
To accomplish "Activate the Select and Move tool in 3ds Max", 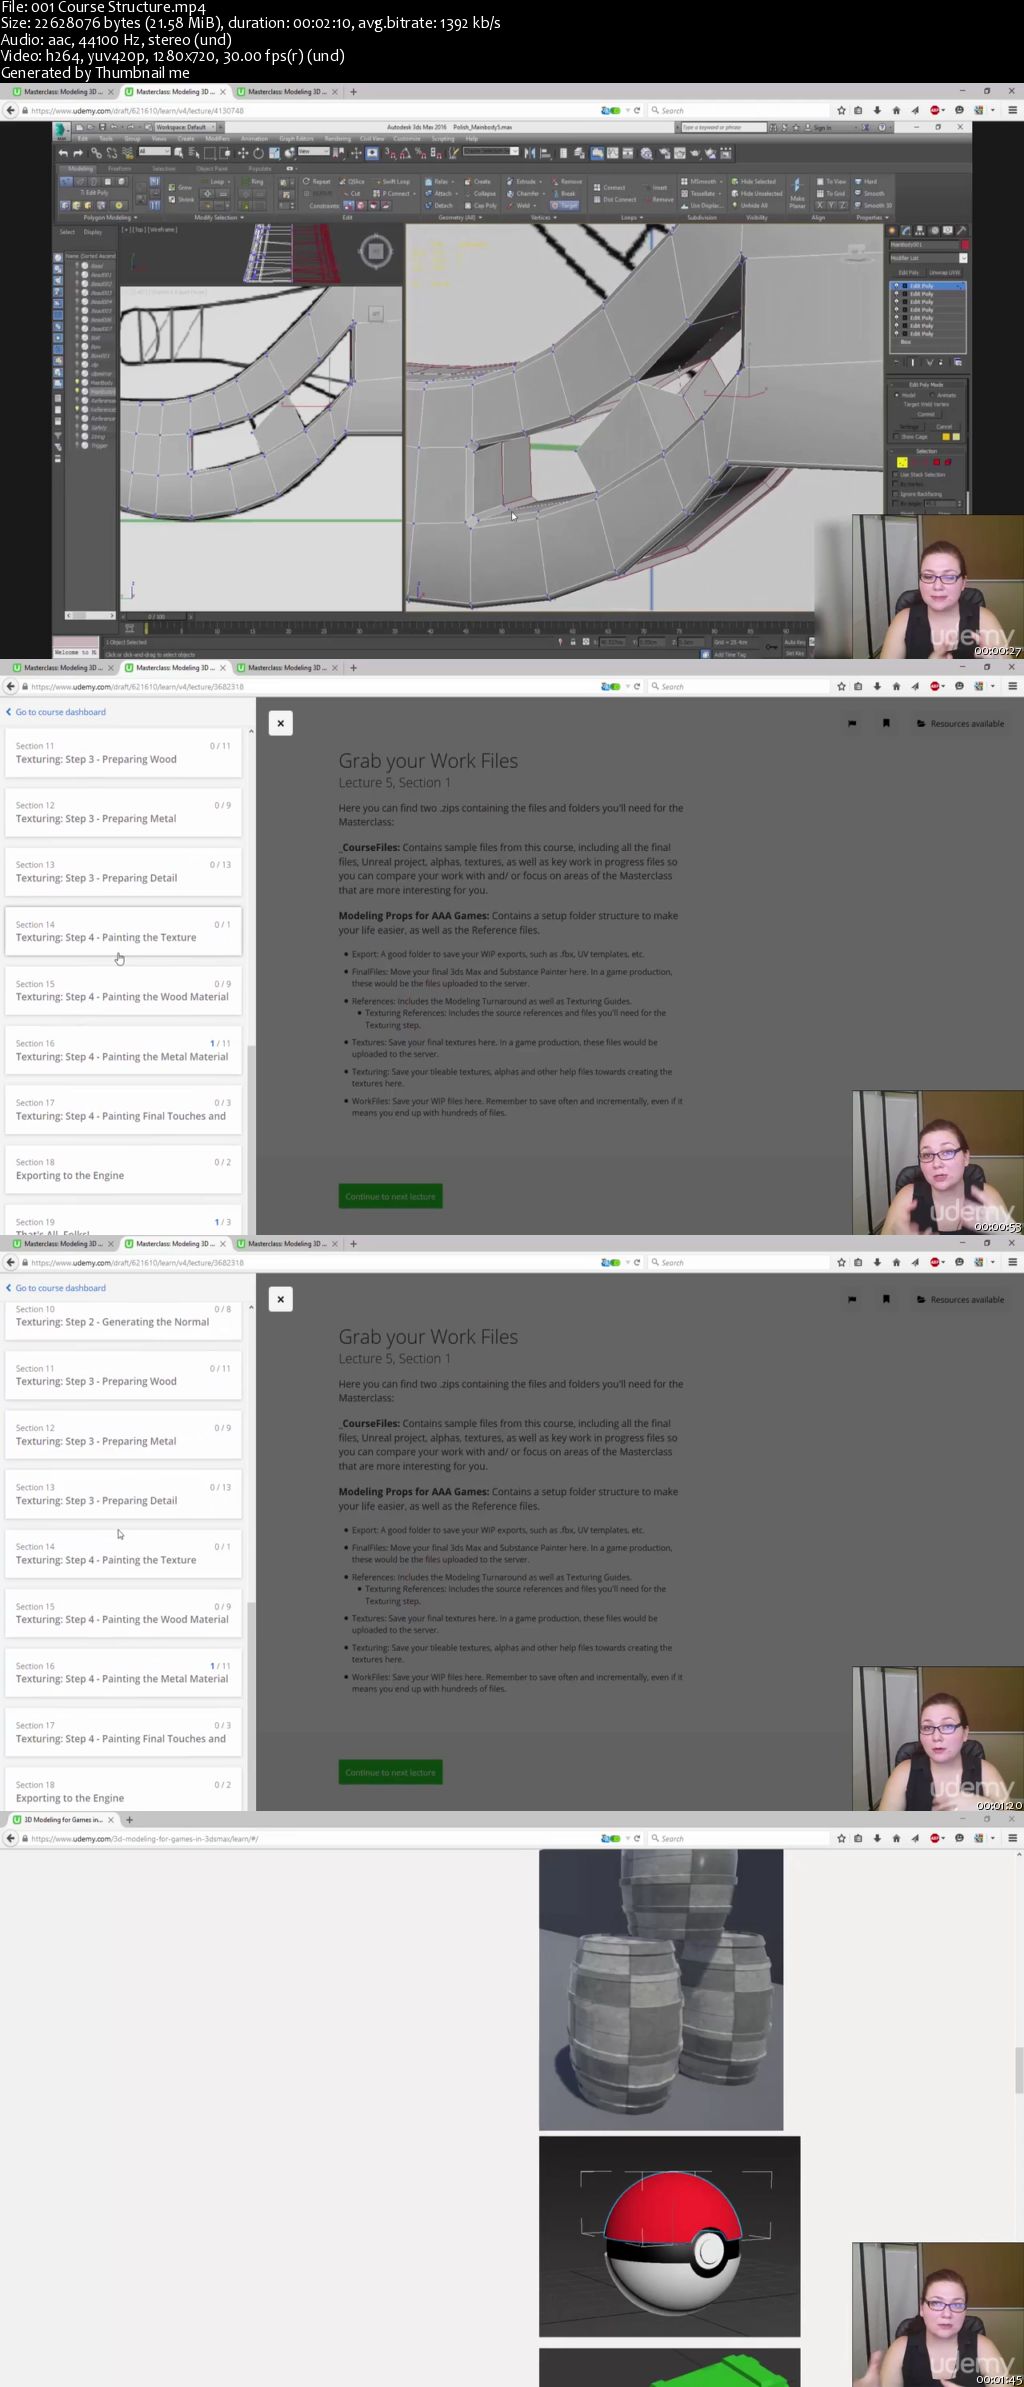I will 243,153.
